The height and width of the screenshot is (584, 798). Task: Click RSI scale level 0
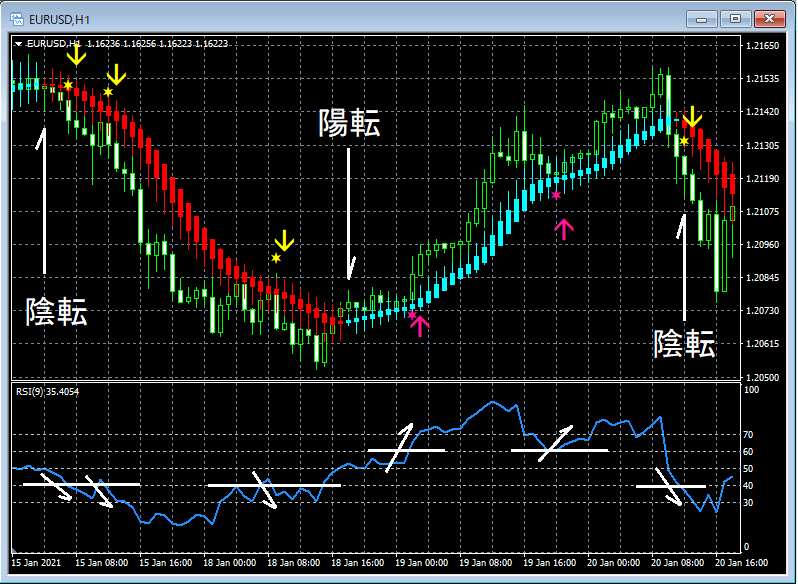click(x=747, y=547)
